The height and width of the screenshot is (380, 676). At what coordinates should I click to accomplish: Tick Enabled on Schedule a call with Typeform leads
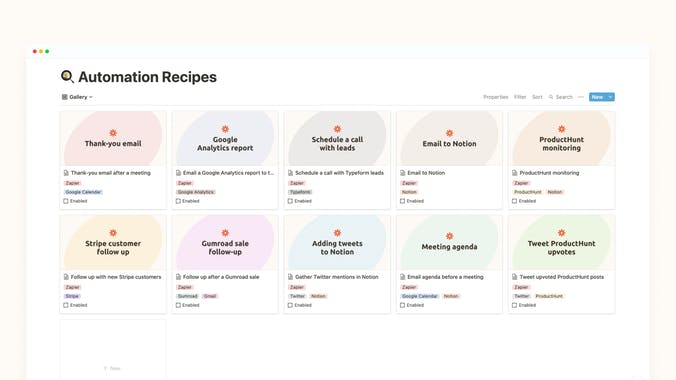(x=290, y=201)
